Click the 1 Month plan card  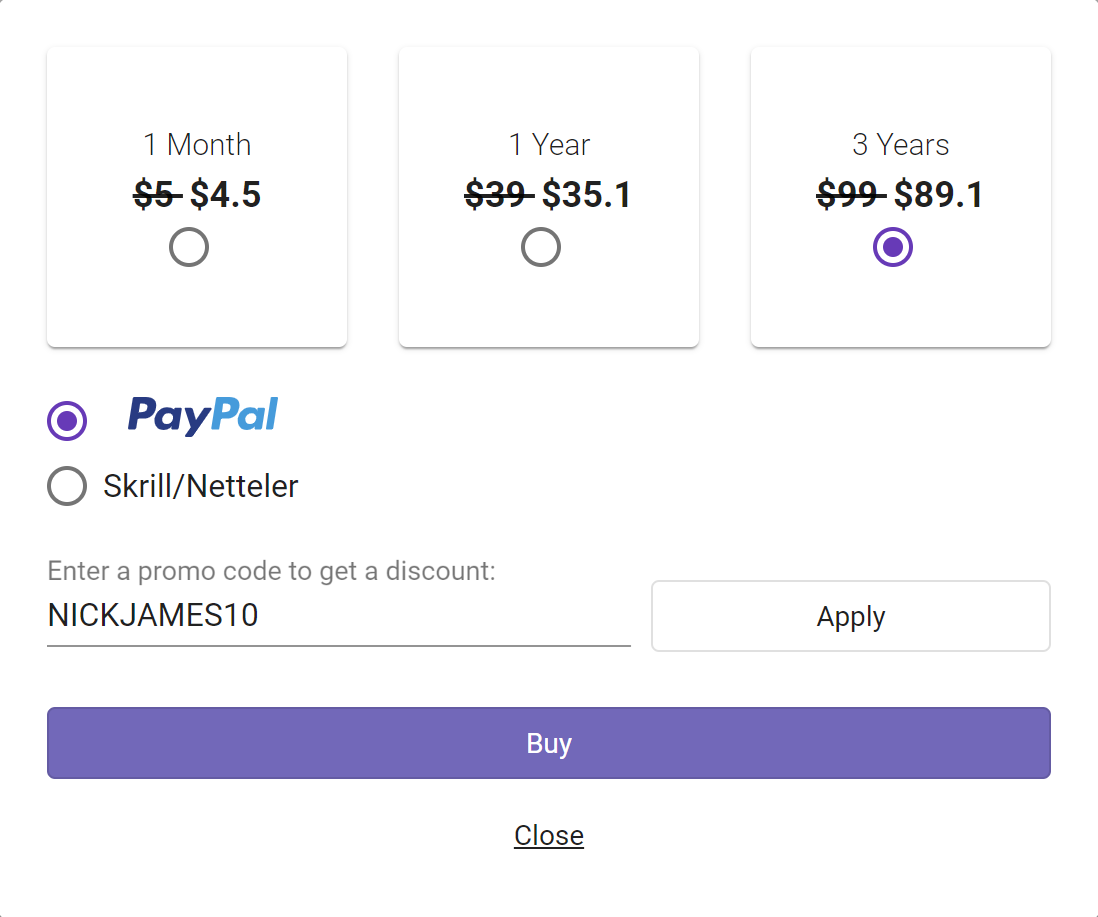pos(197,197)
